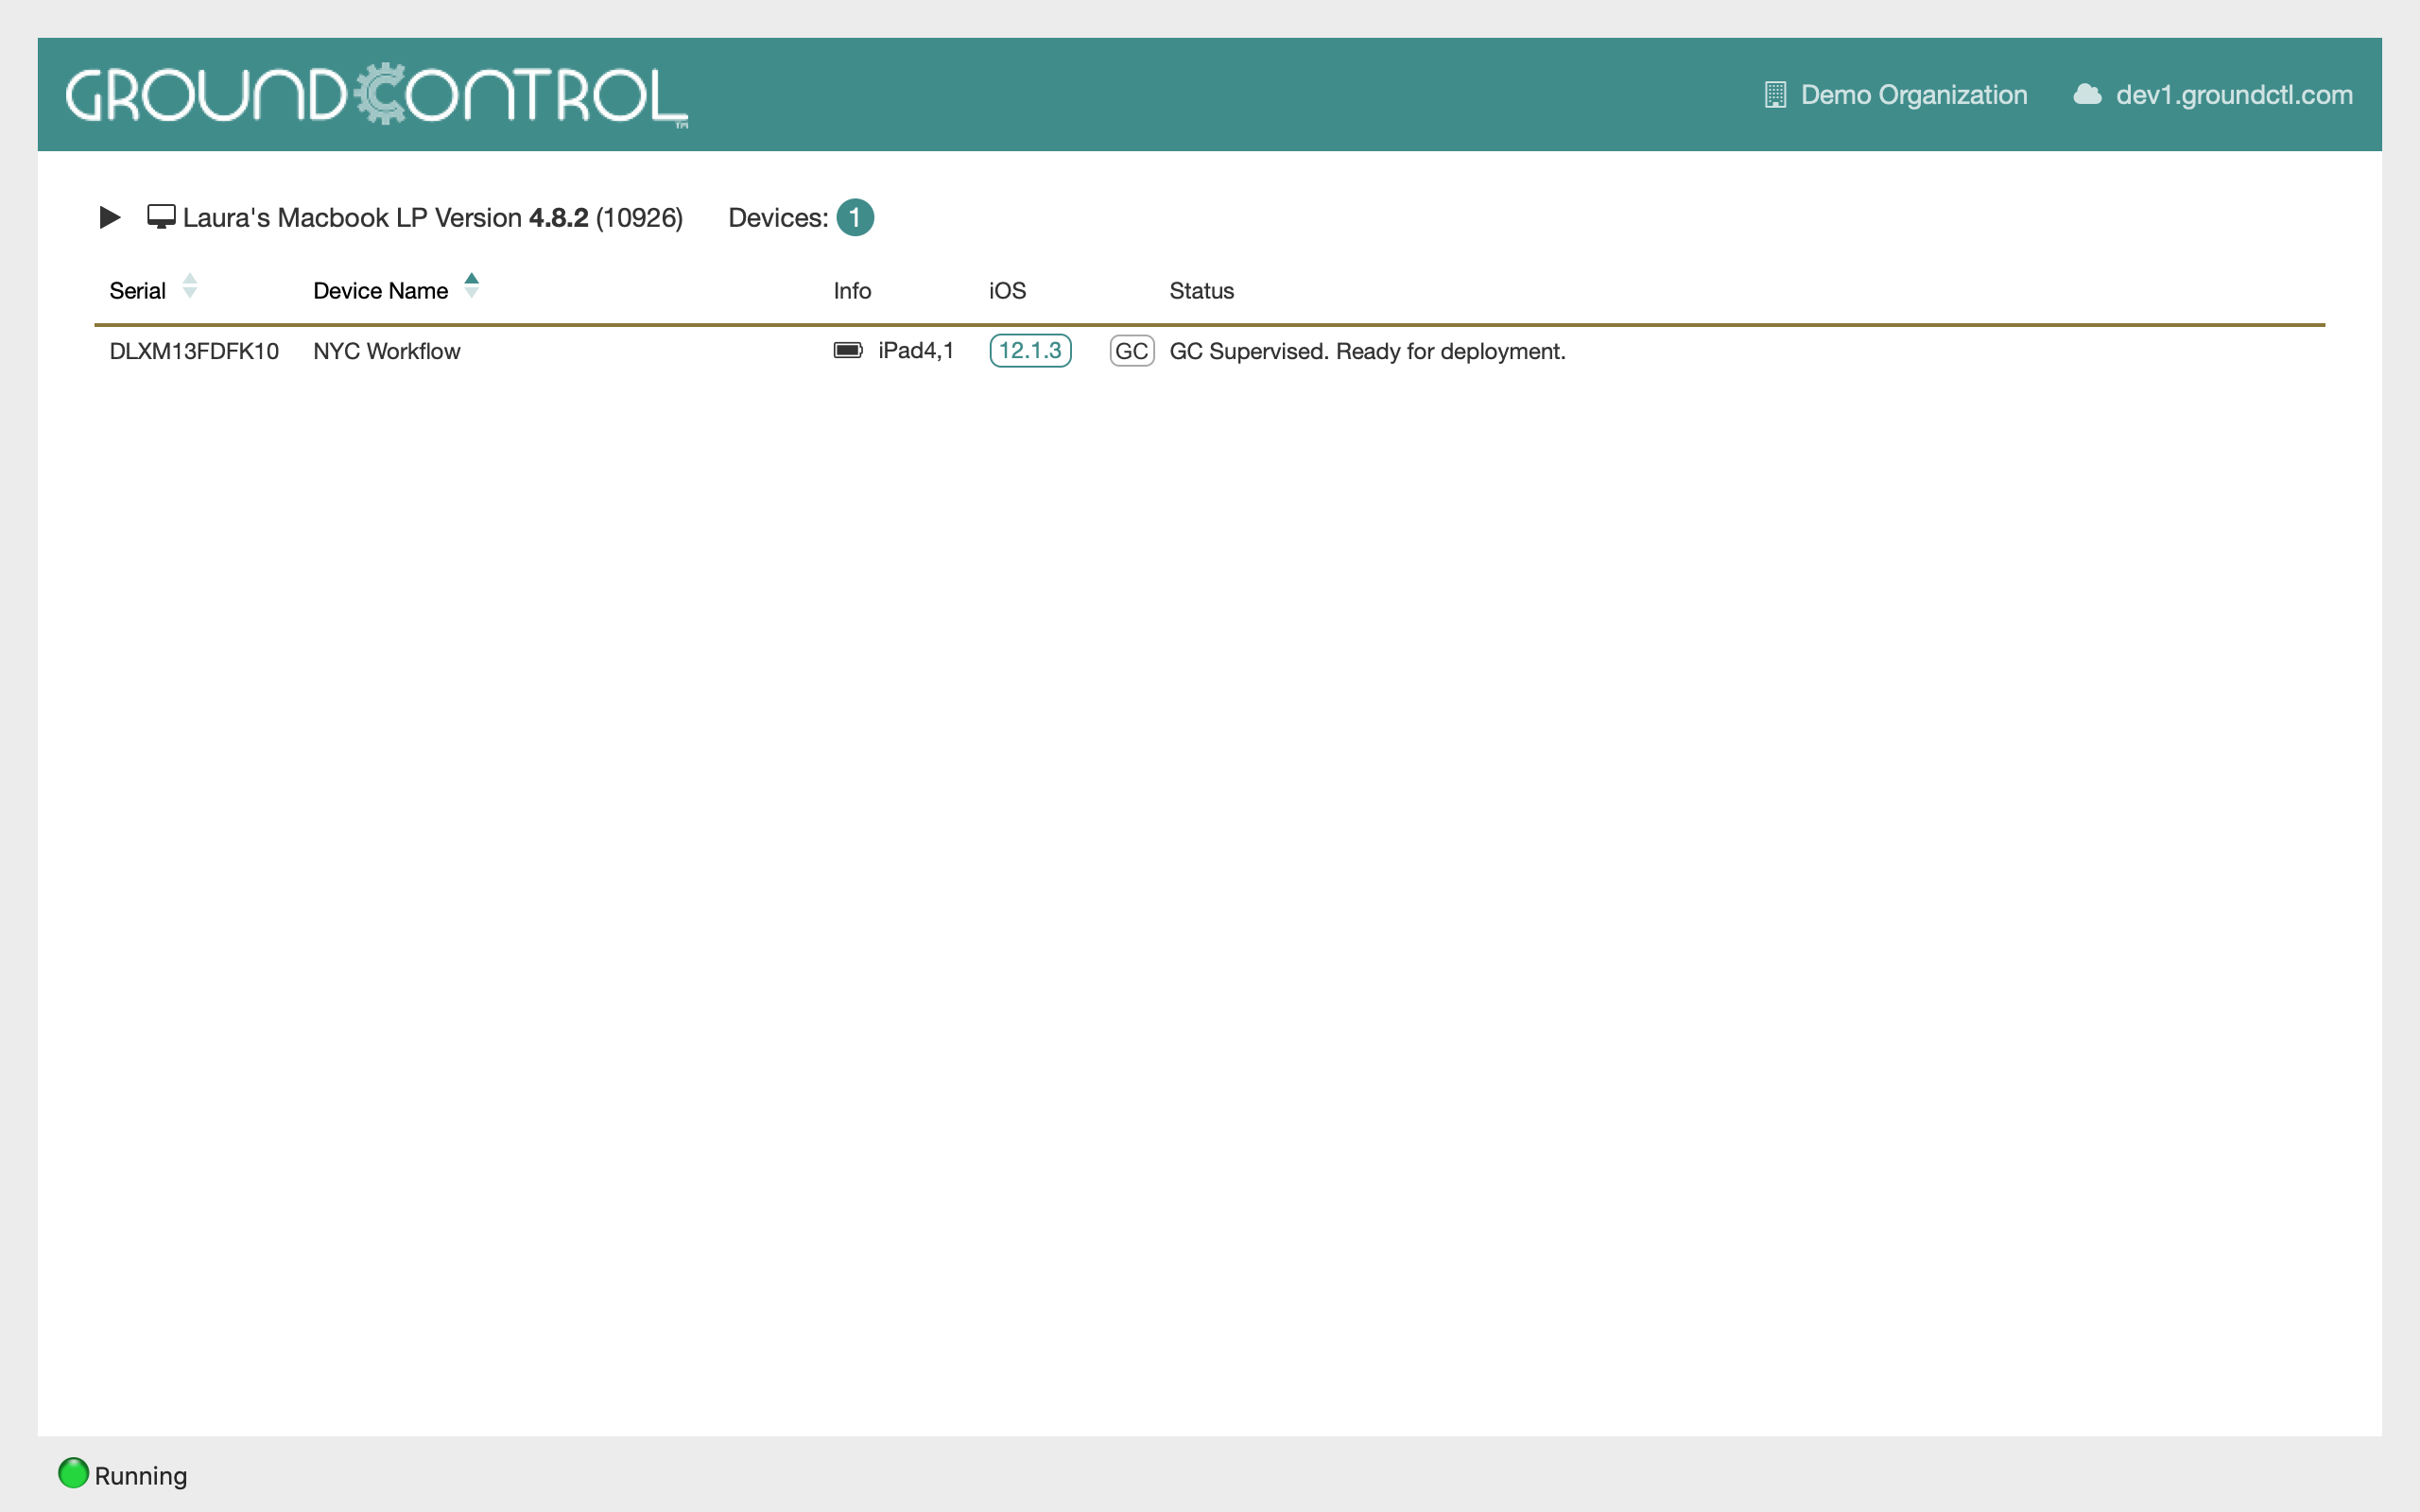The height and width of the screenshot is (1512, 2420).
Task: Select the NYC Workflow device name
Action: click(x=386, y=351)
